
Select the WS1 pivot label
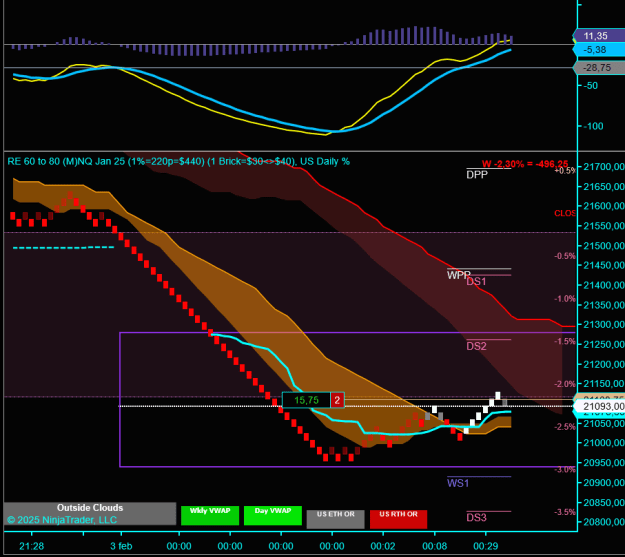pyautogui.click(x=458, y=483)
